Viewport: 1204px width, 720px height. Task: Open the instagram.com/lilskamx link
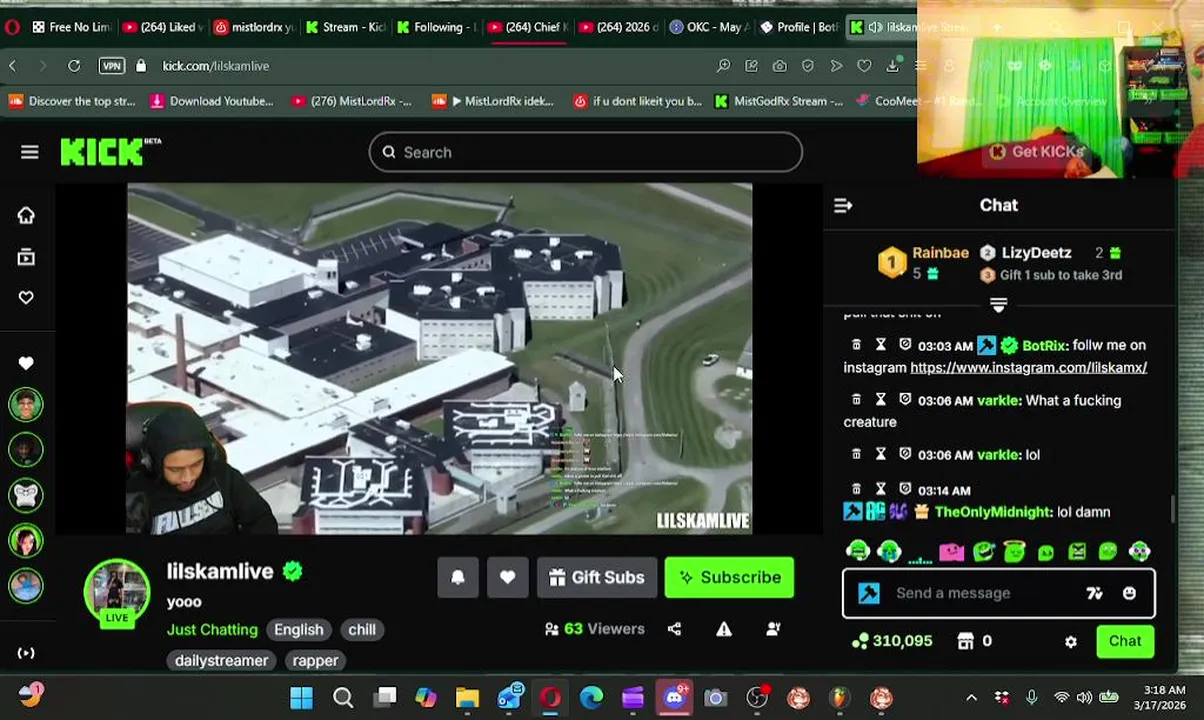tap(1028, 367)
